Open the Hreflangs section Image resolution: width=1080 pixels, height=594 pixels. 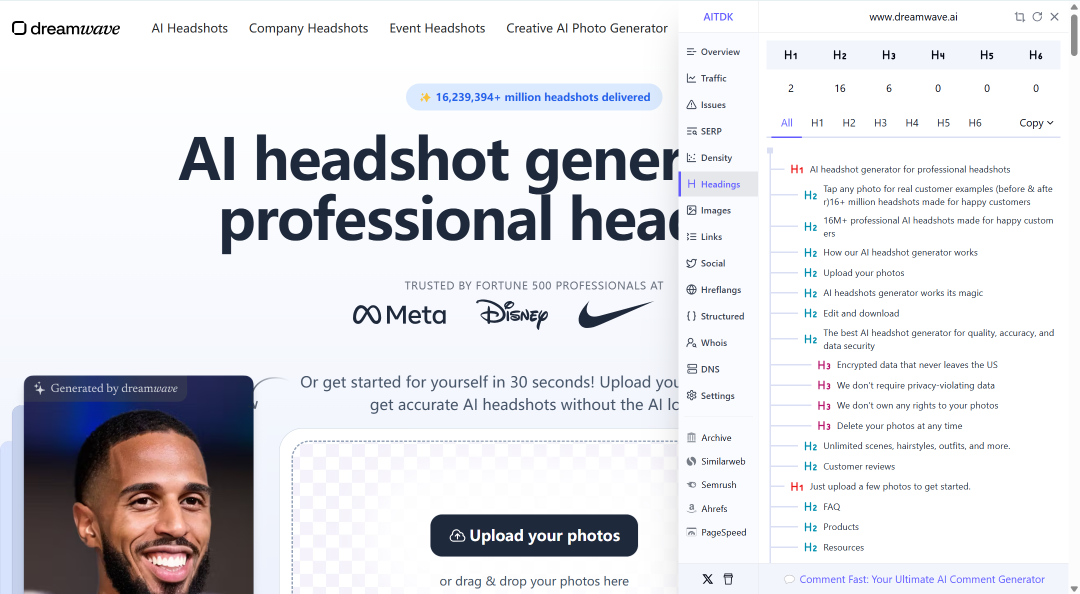714,289
